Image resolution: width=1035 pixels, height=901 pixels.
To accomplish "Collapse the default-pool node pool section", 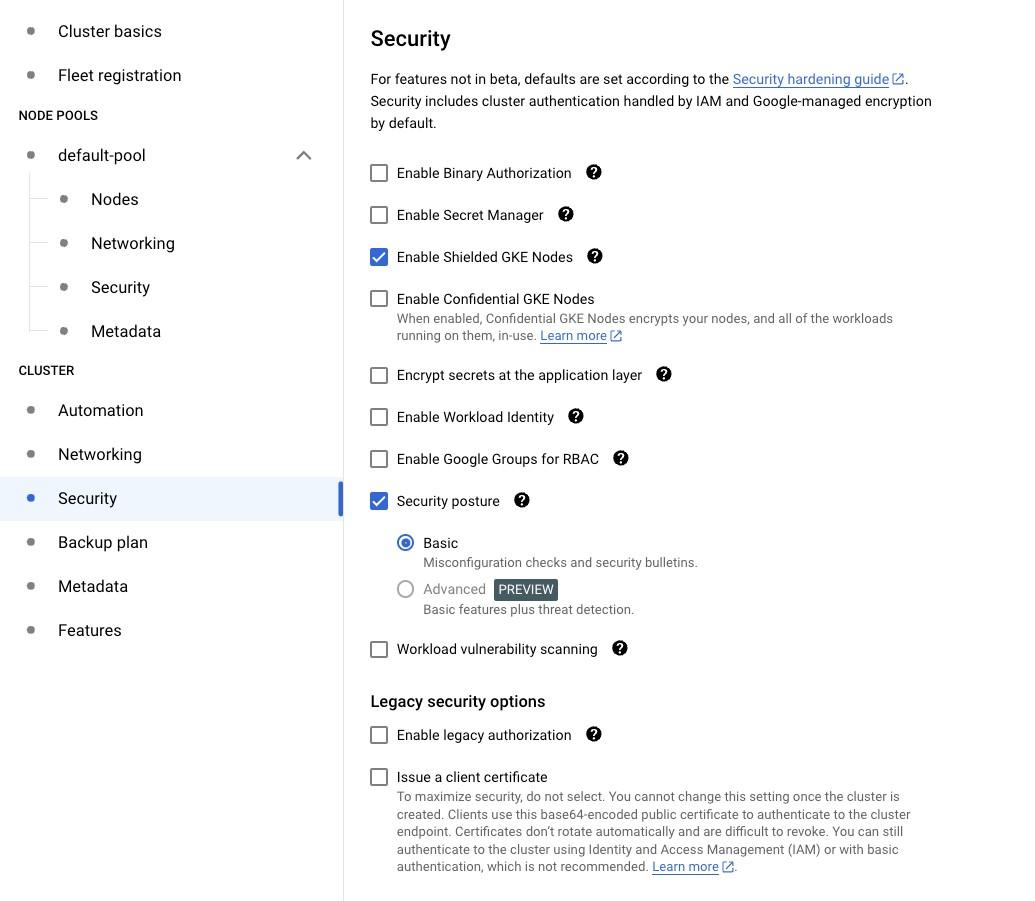I will (304, 156).
